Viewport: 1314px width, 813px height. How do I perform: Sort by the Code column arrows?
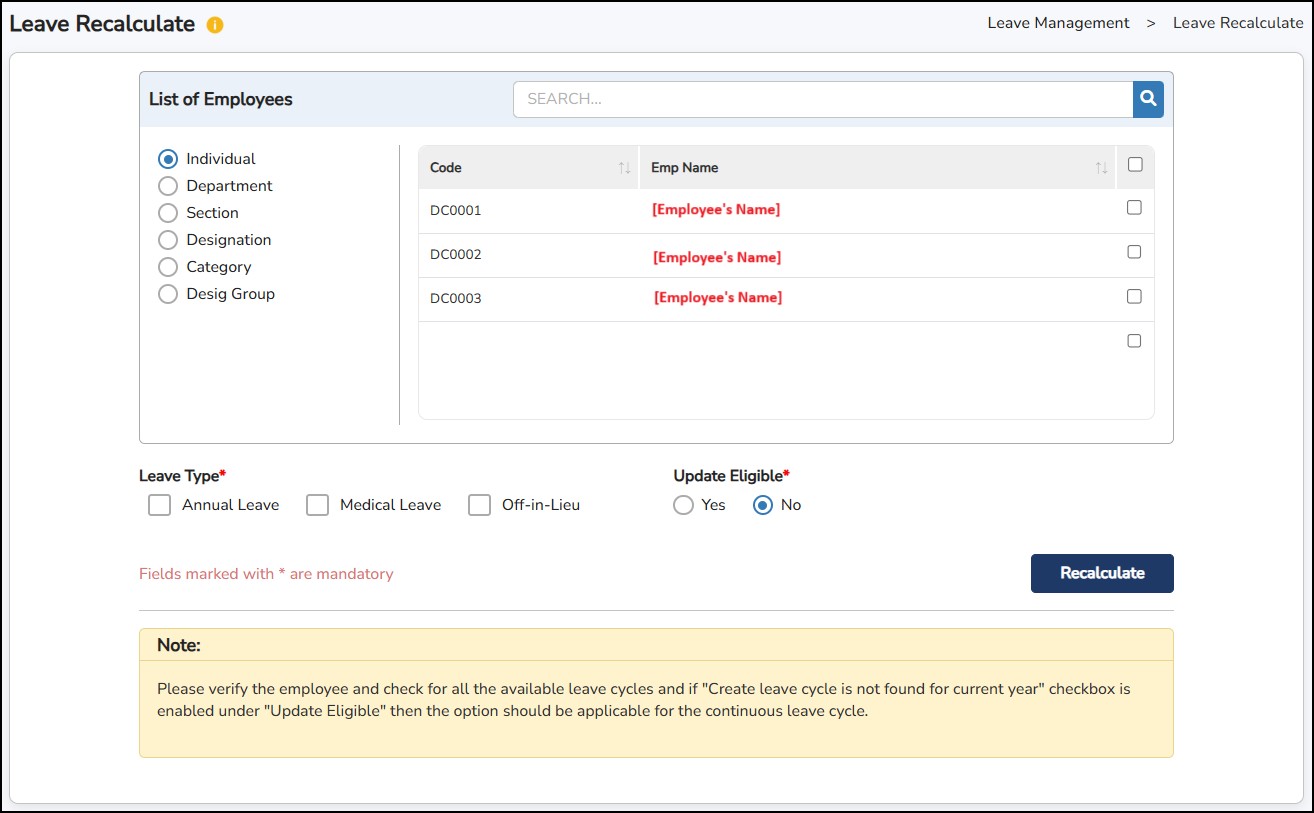click(x=624, y=168)
